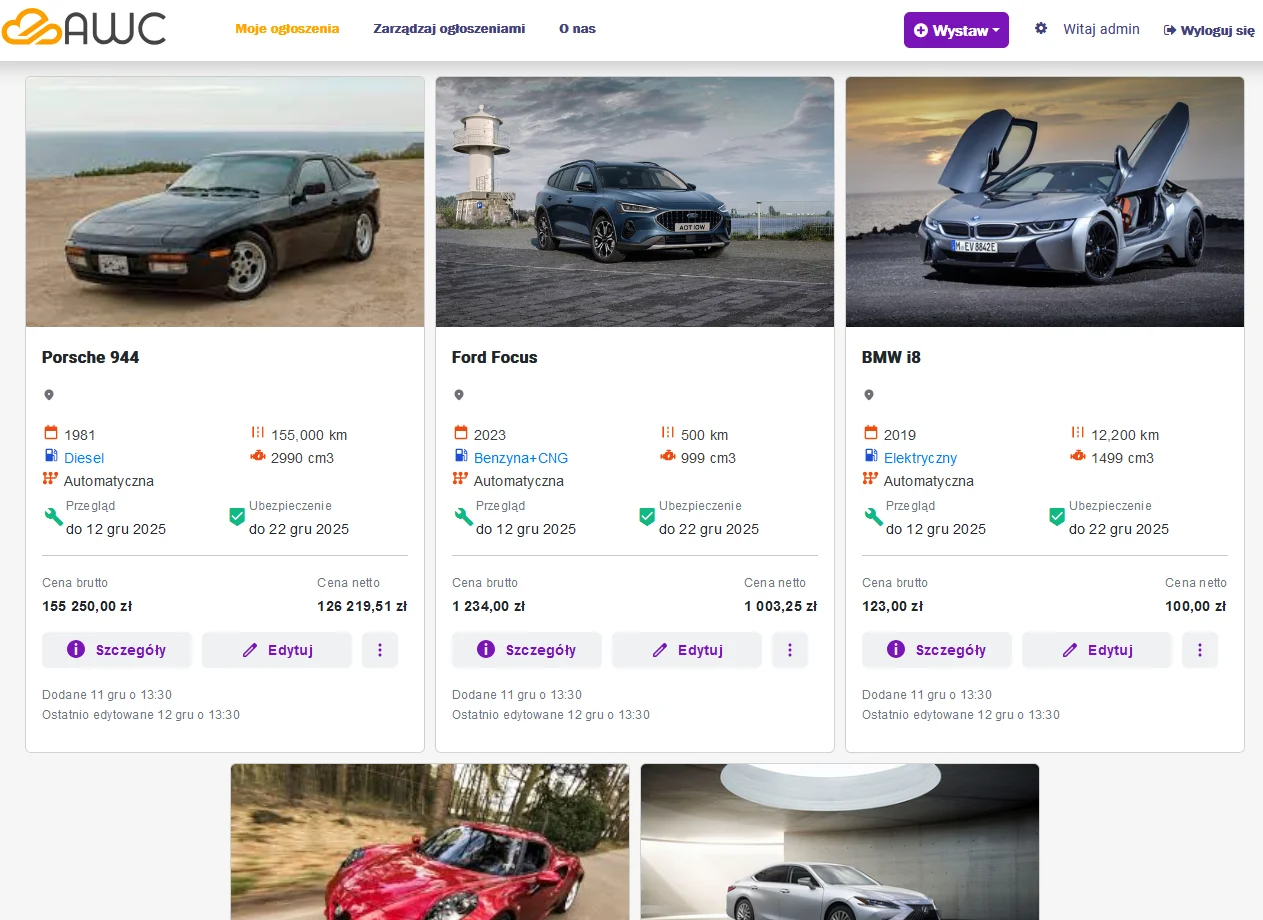1263x920 pixels.
Task: Go to Zarządzaj ogłoszeniami menu item
Action: pyautogui.click(x=449, y=29)
